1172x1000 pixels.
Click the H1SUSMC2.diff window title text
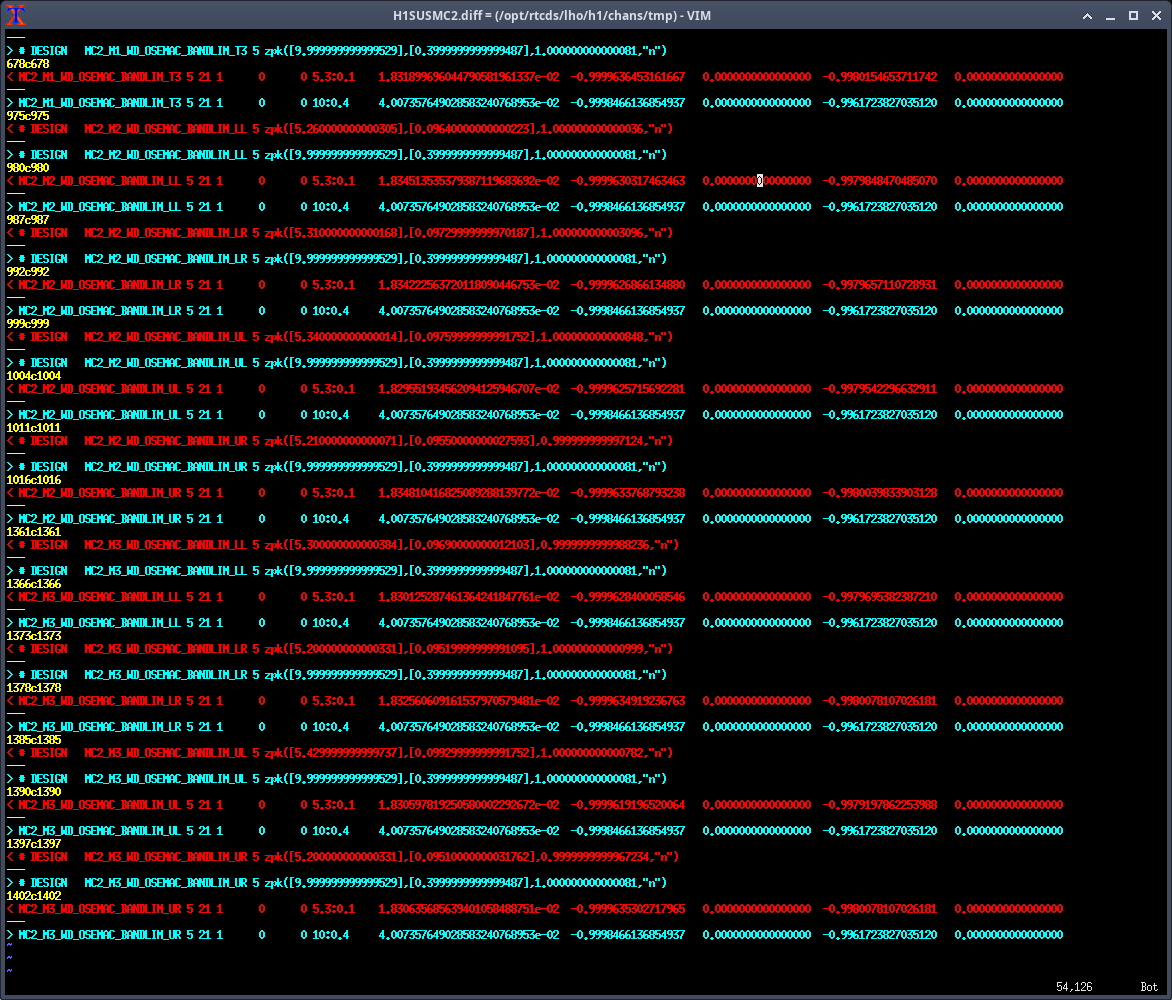[x=586, y=15]
